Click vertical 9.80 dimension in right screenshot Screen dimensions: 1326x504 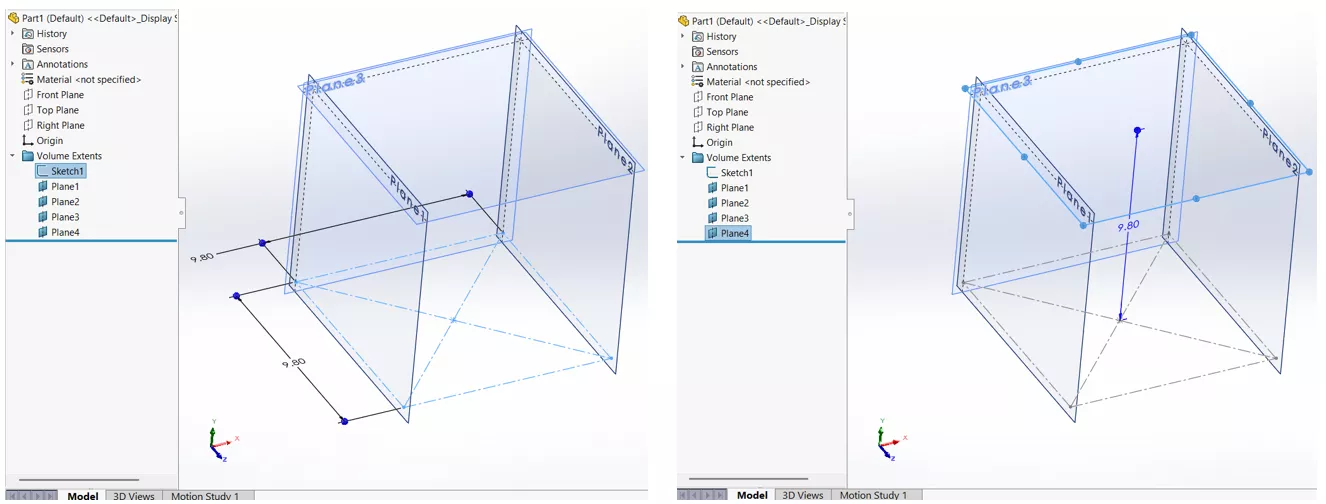click(x=1128, y=226)
